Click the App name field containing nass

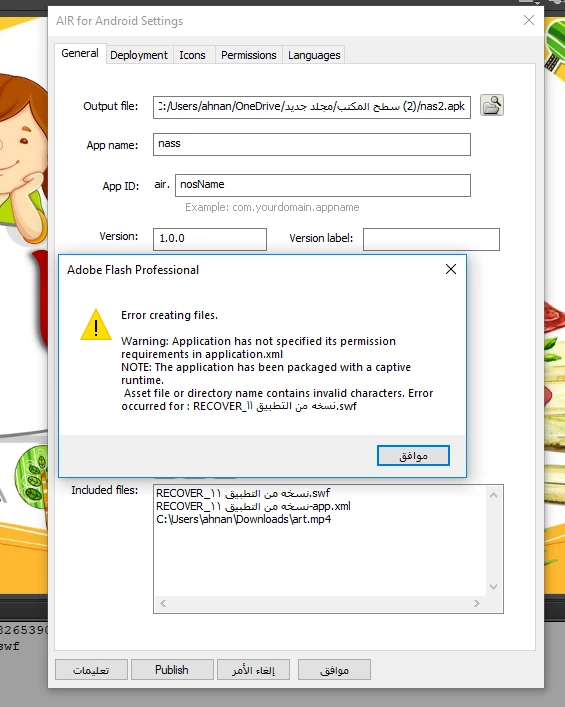(312, 144)
